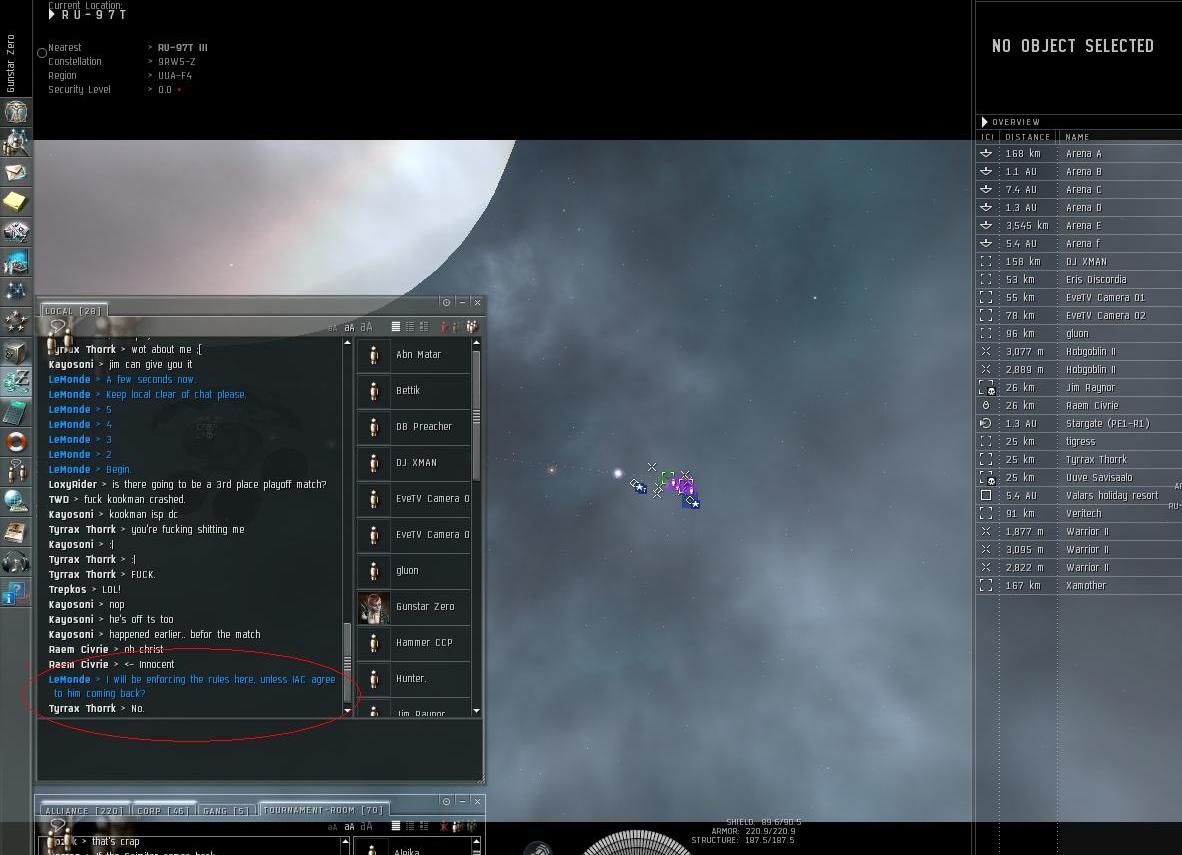Select DB Preacher in Local member list
Viewport: 1182px width, 855px height.
point(413,427)
